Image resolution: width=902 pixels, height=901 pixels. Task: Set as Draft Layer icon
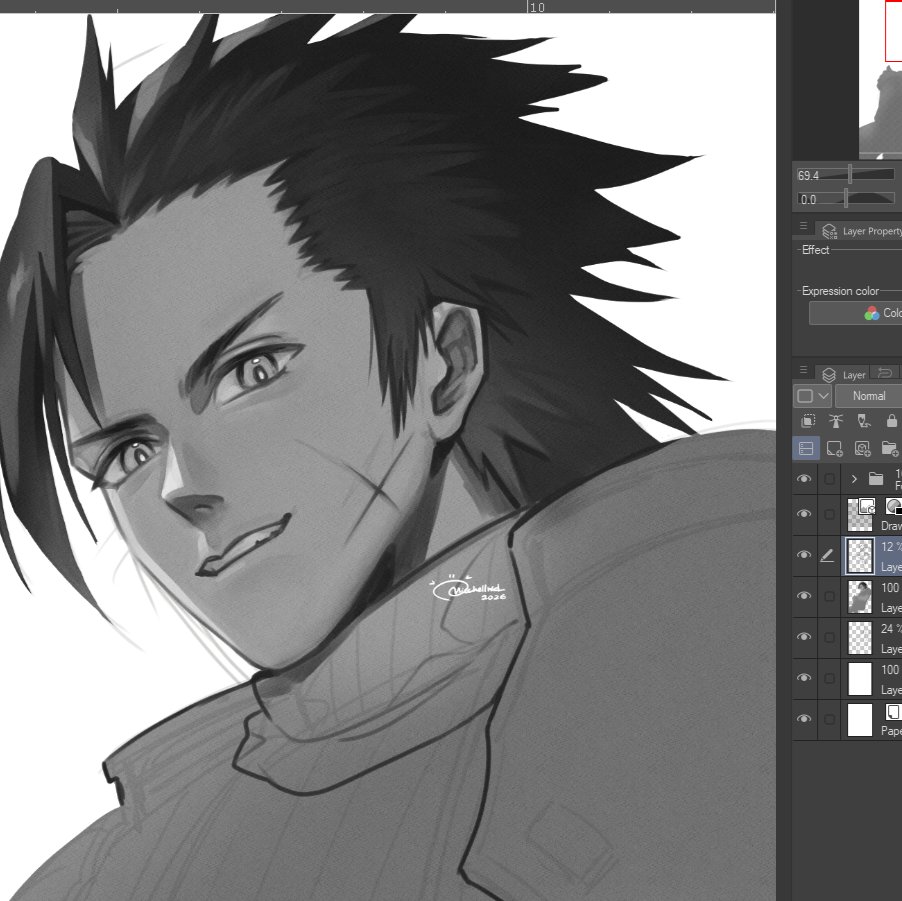pos(863,421)
